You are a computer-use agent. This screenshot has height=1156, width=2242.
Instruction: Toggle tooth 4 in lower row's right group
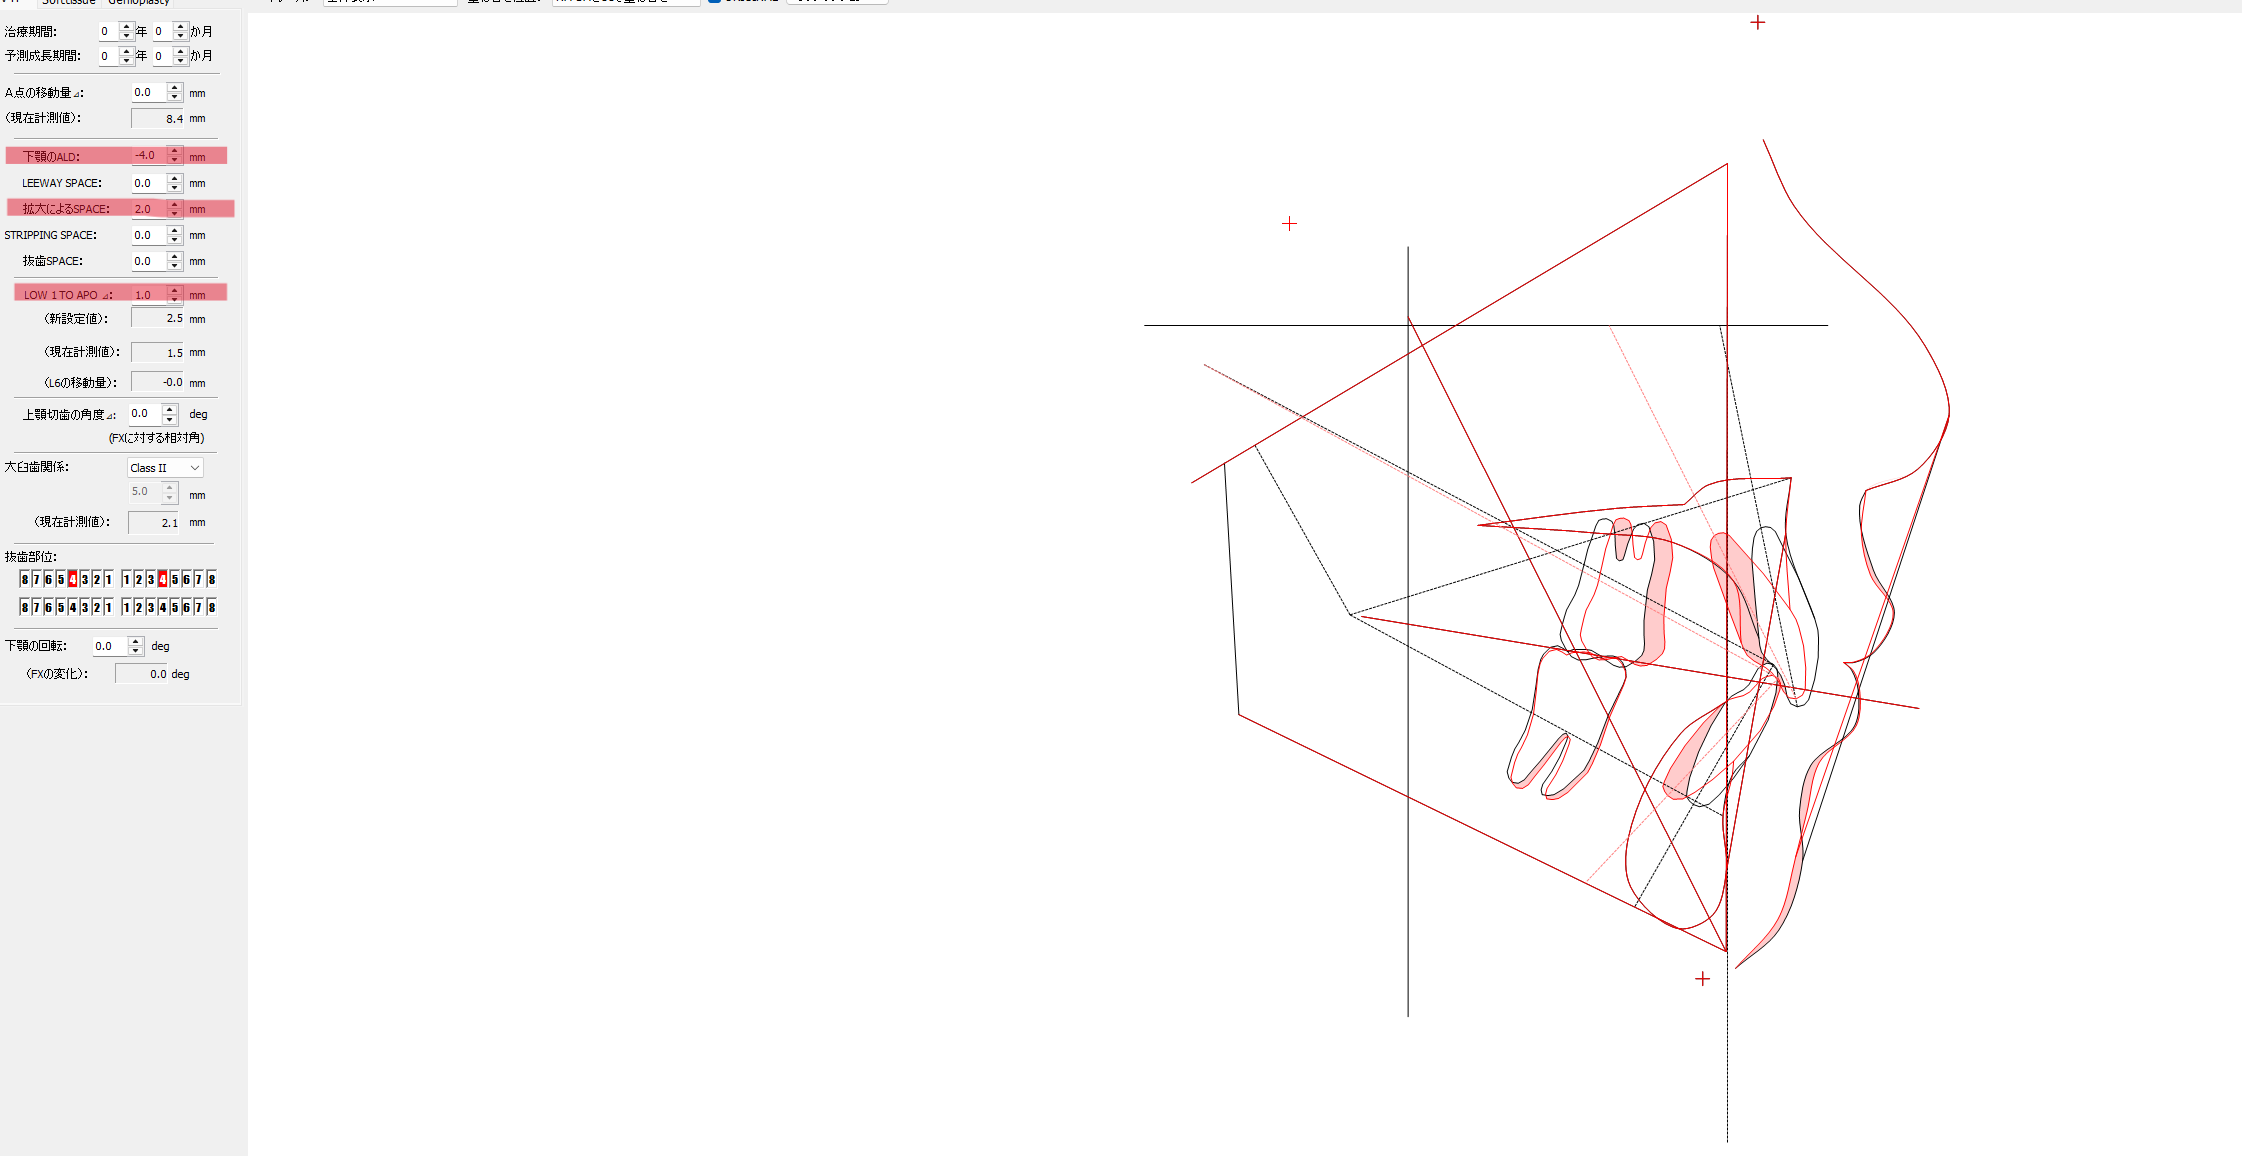[x=163, y=608]
